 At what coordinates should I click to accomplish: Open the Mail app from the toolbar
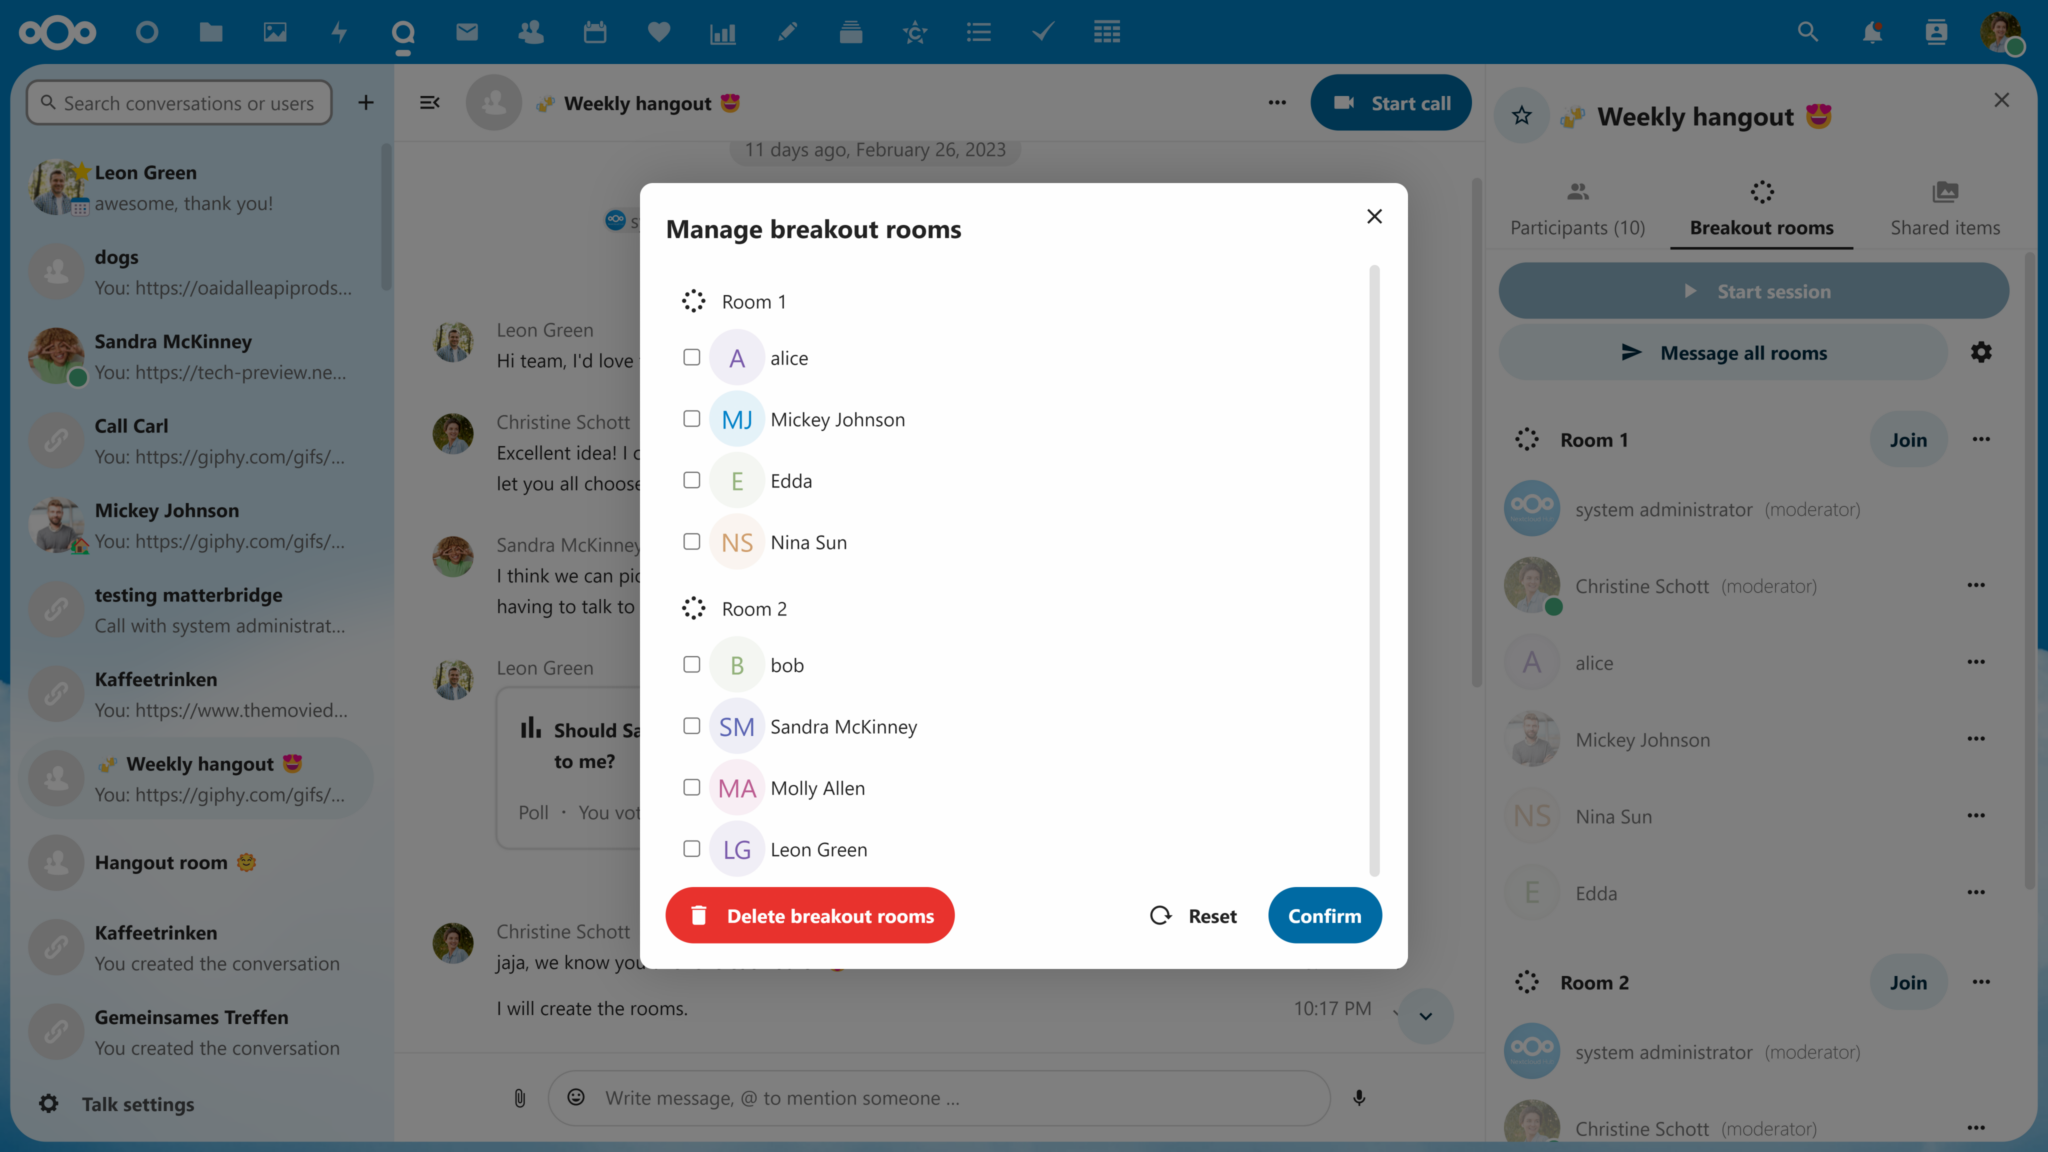click(466, 31)
